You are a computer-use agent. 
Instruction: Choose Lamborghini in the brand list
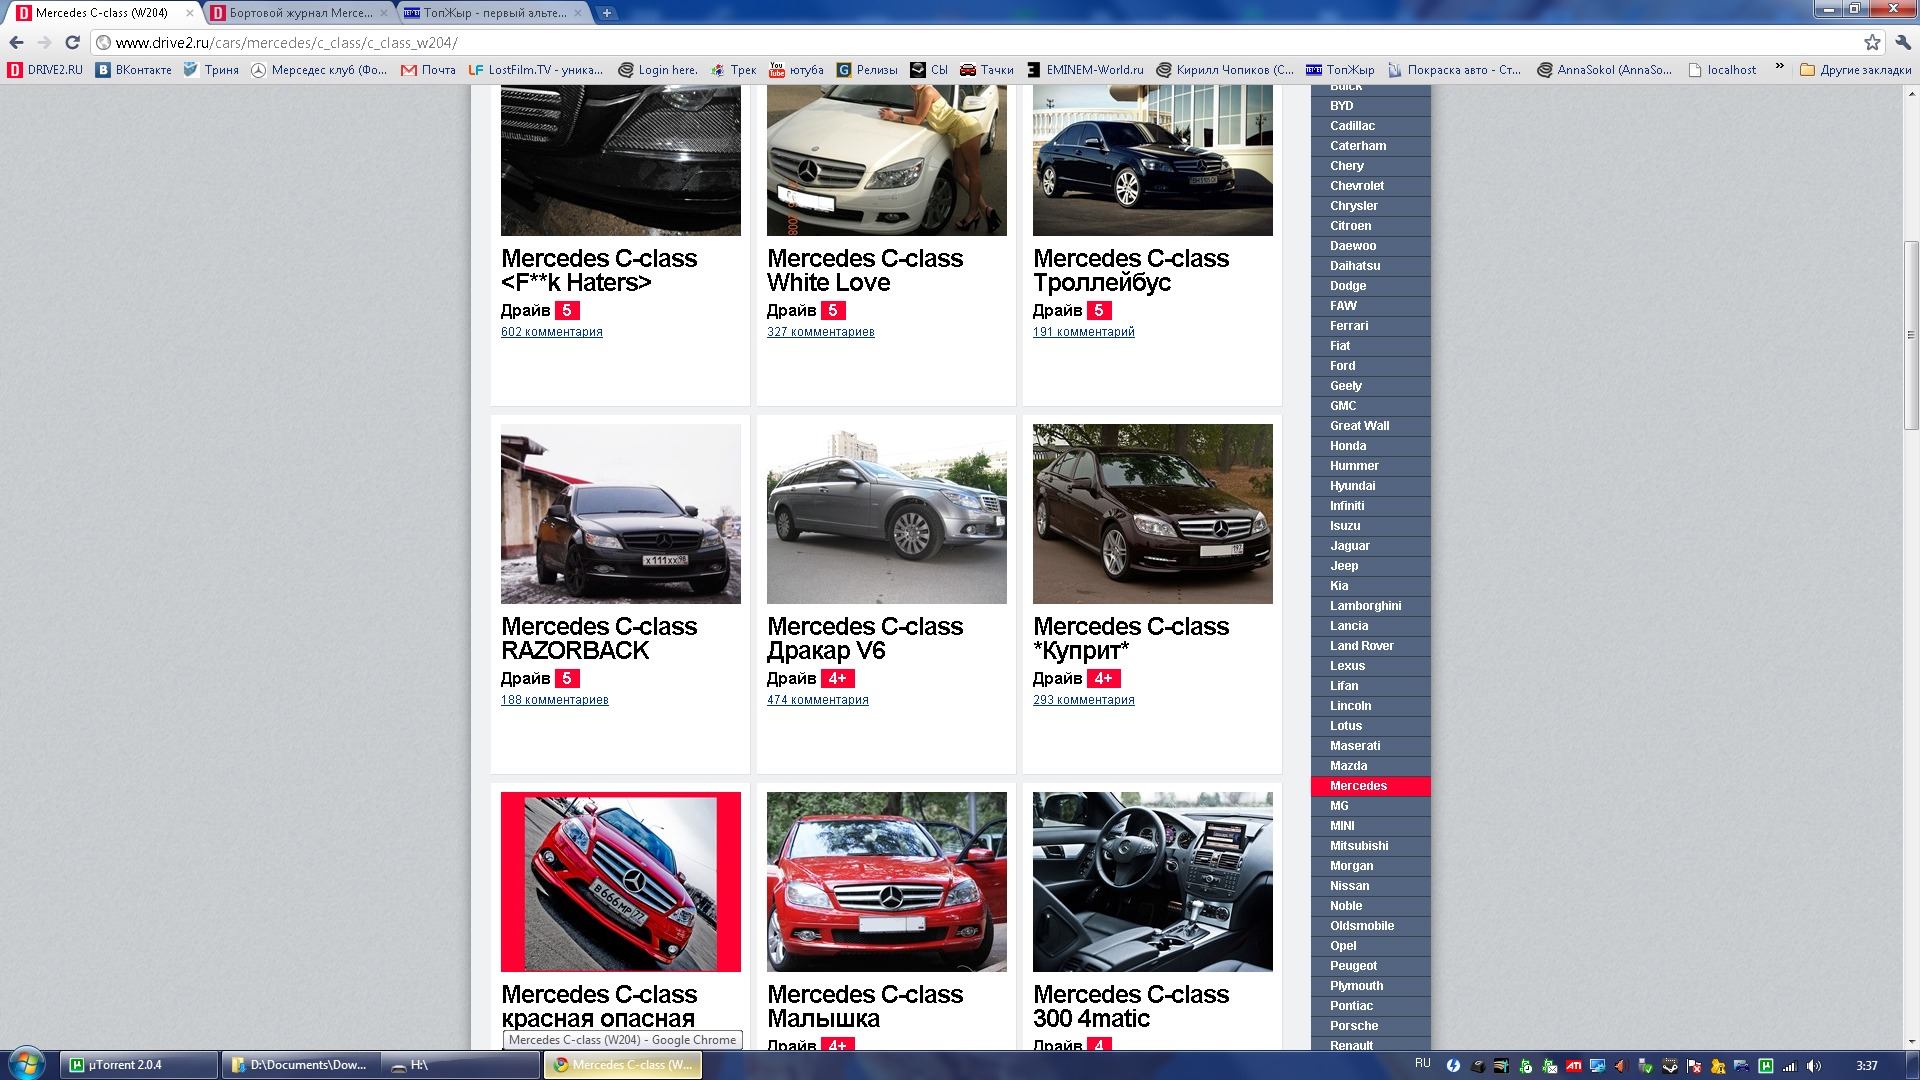(x=1370, y=606)
